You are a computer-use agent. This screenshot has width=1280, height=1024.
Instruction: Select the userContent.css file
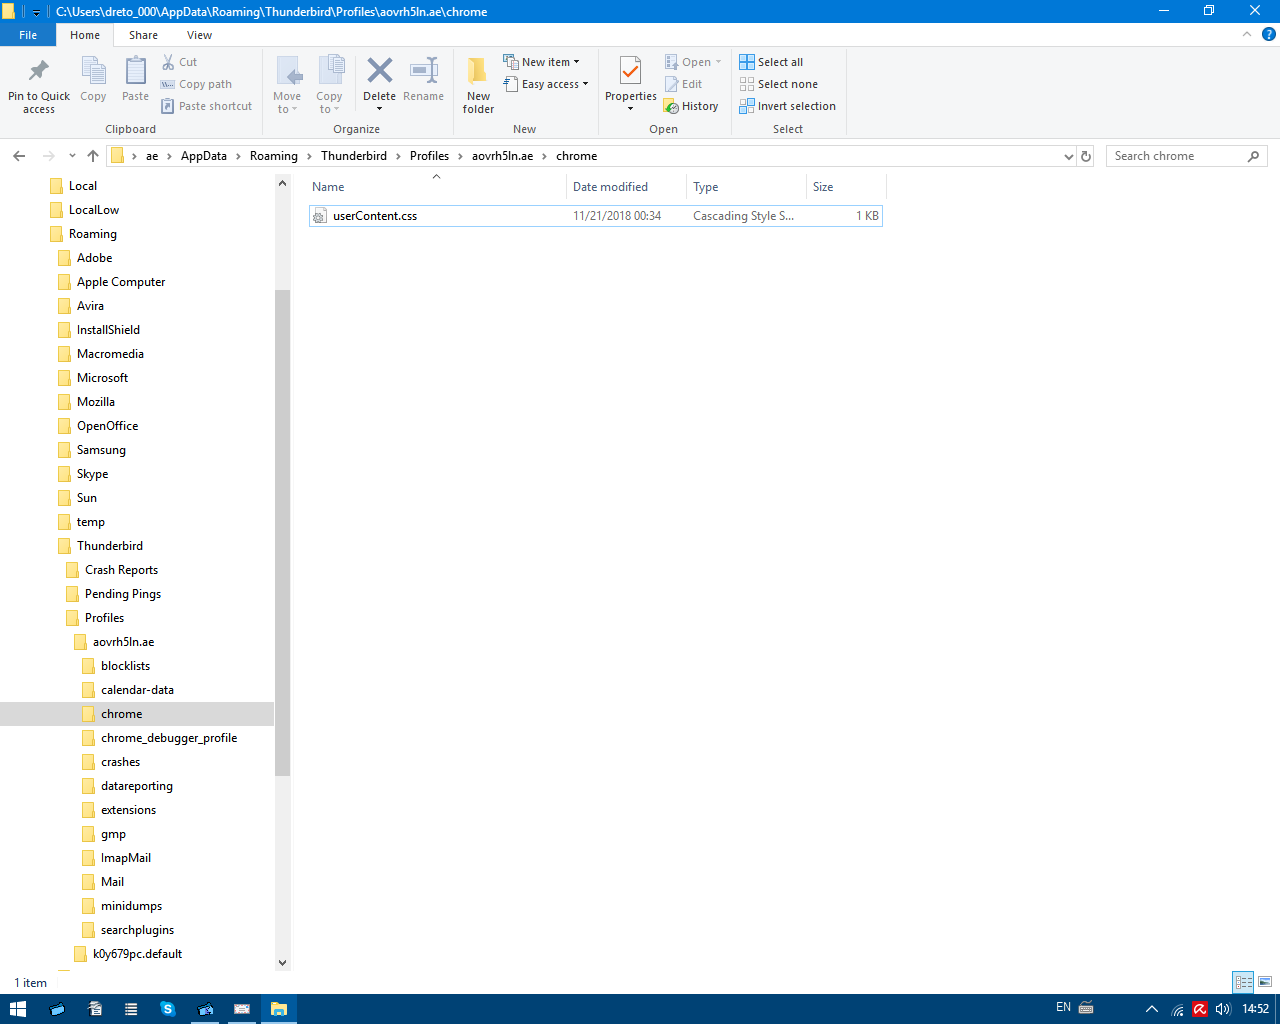[595, 216]
